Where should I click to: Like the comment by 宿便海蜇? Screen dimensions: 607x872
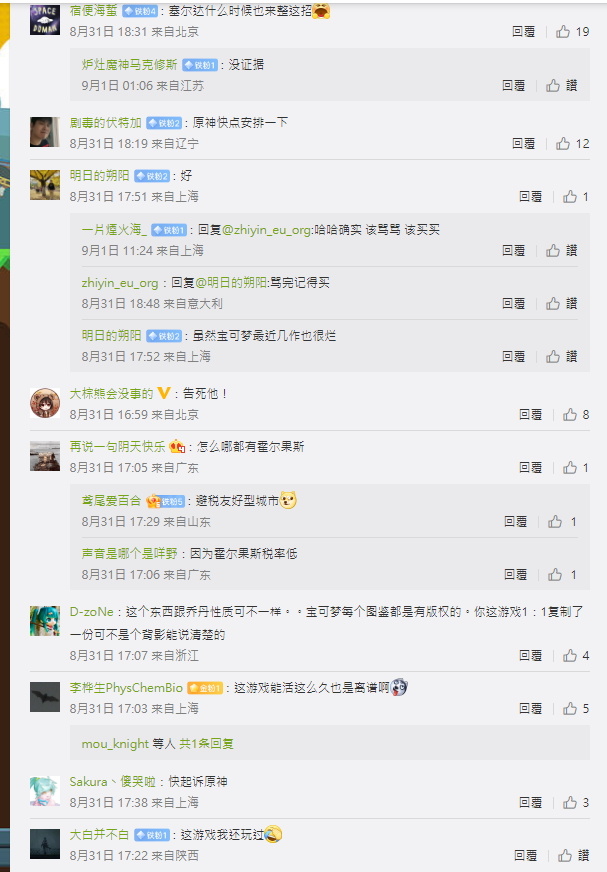point(572,32)
